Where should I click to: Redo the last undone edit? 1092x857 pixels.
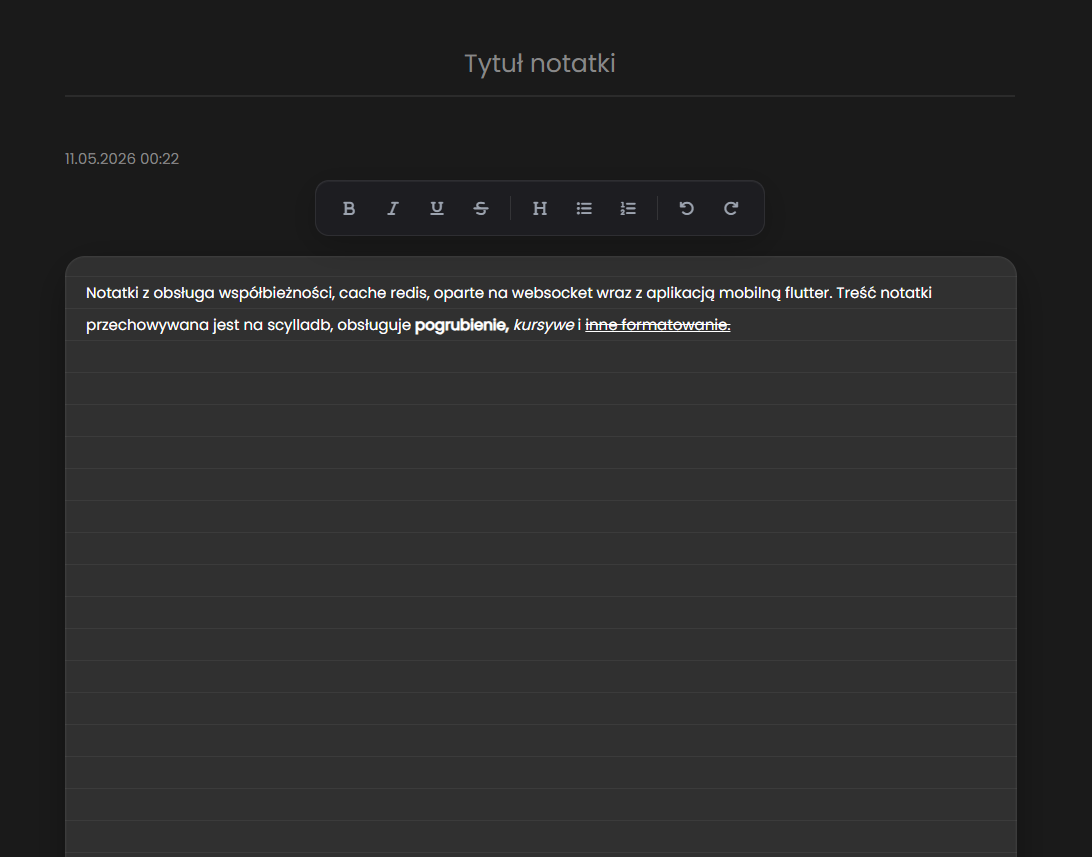click(731, 208)
